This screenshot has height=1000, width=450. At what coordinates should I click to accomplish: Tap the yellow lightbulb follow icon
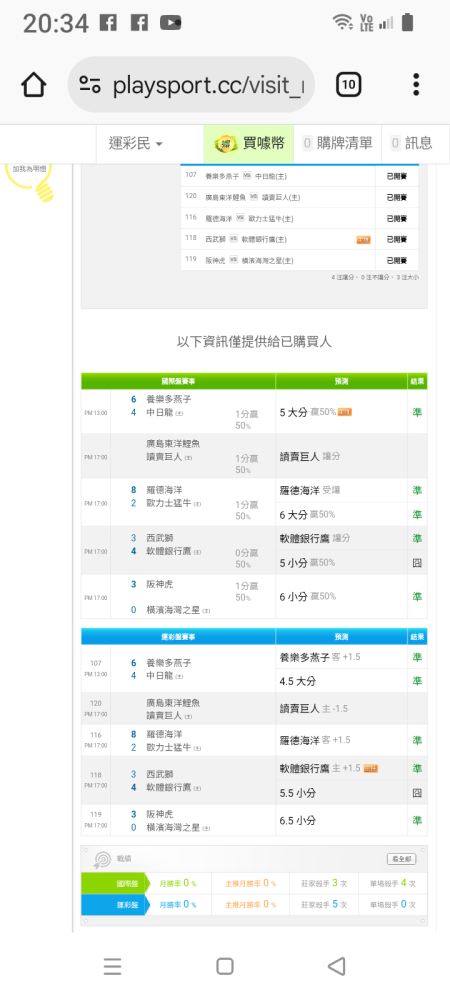[31, 180]
